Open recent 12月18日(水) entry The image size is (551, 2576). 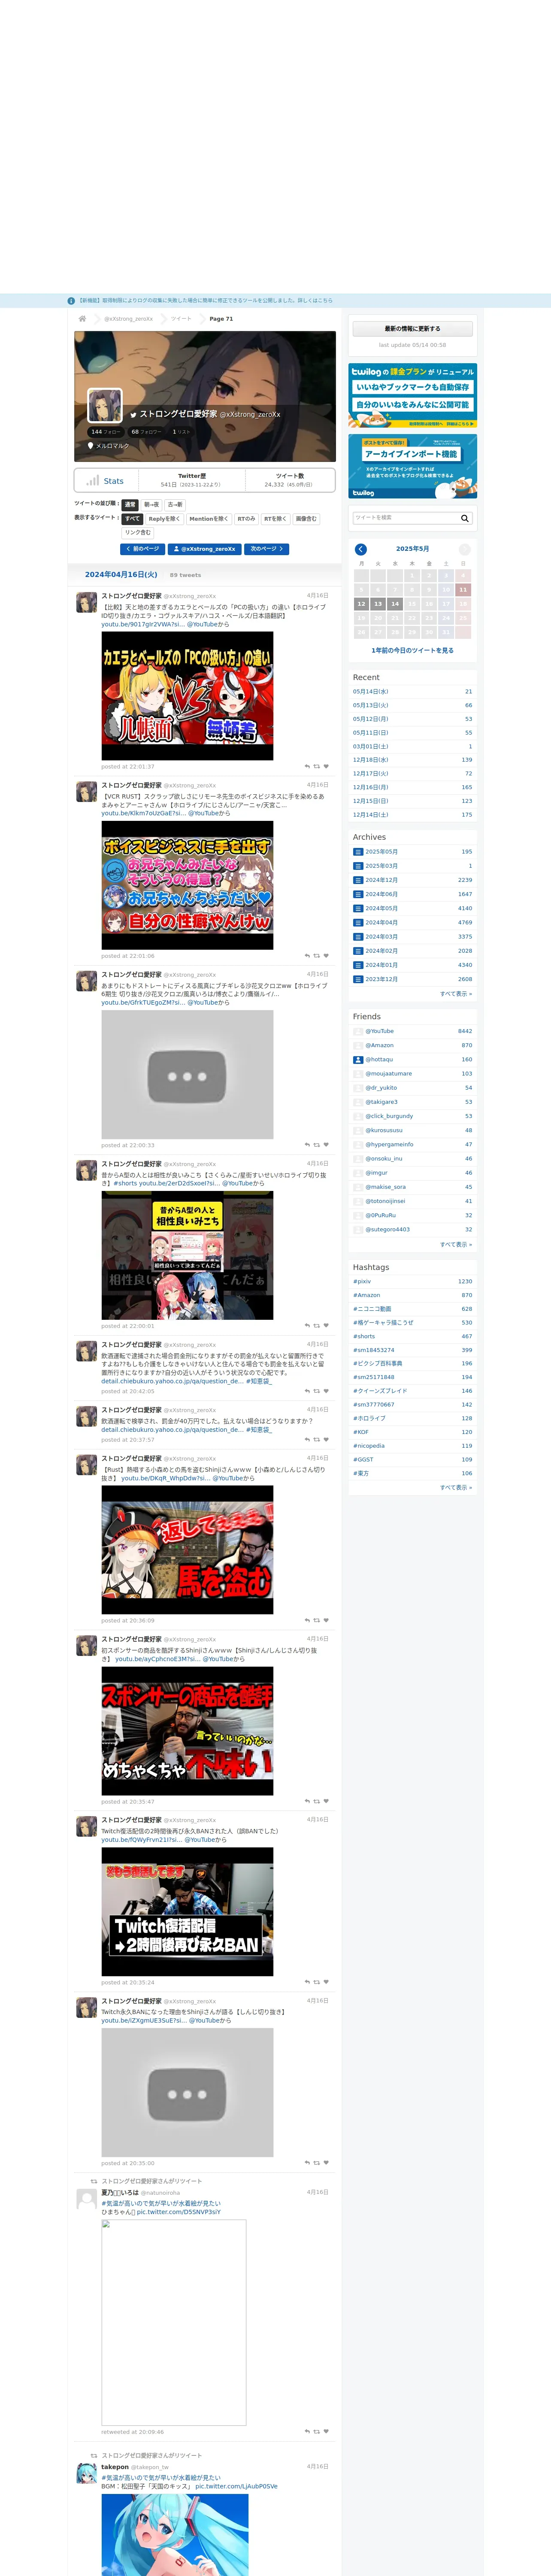click(x=412, y=760)
